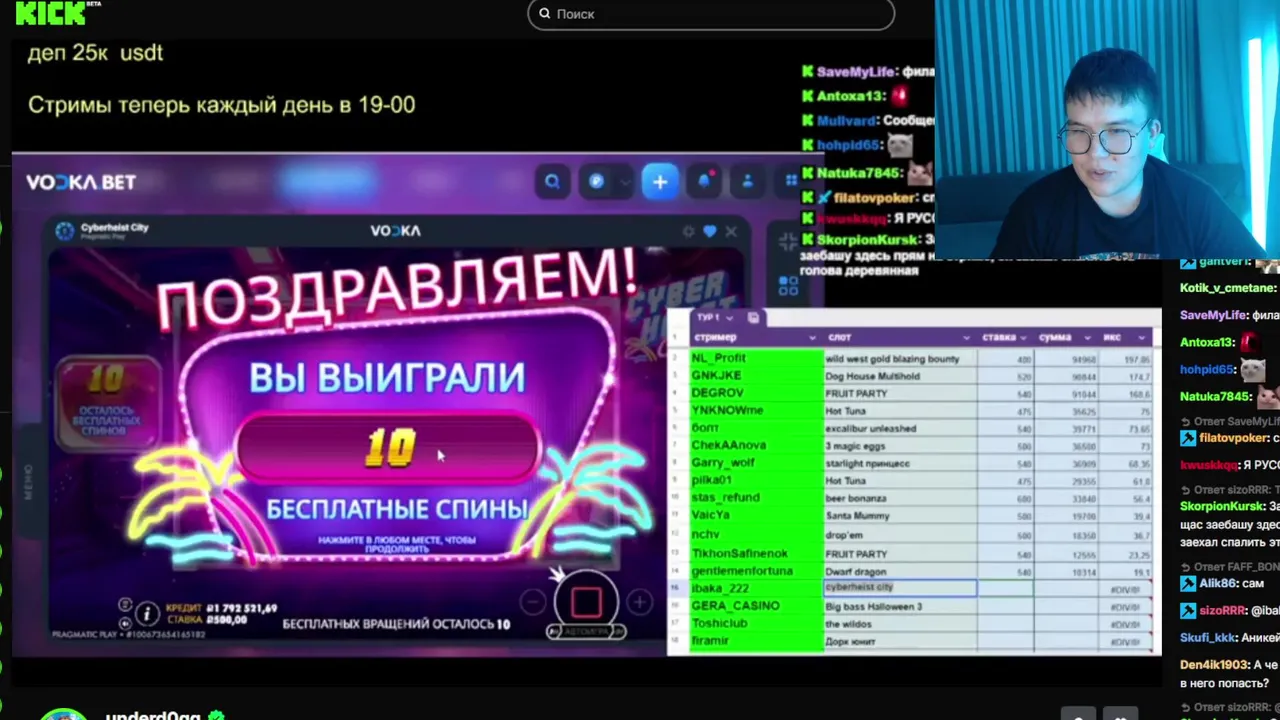This screenshot has height=720, width=1280.
Task: Select the stas_refund cell
Action: pyautogui.click(x=756, y=498)
